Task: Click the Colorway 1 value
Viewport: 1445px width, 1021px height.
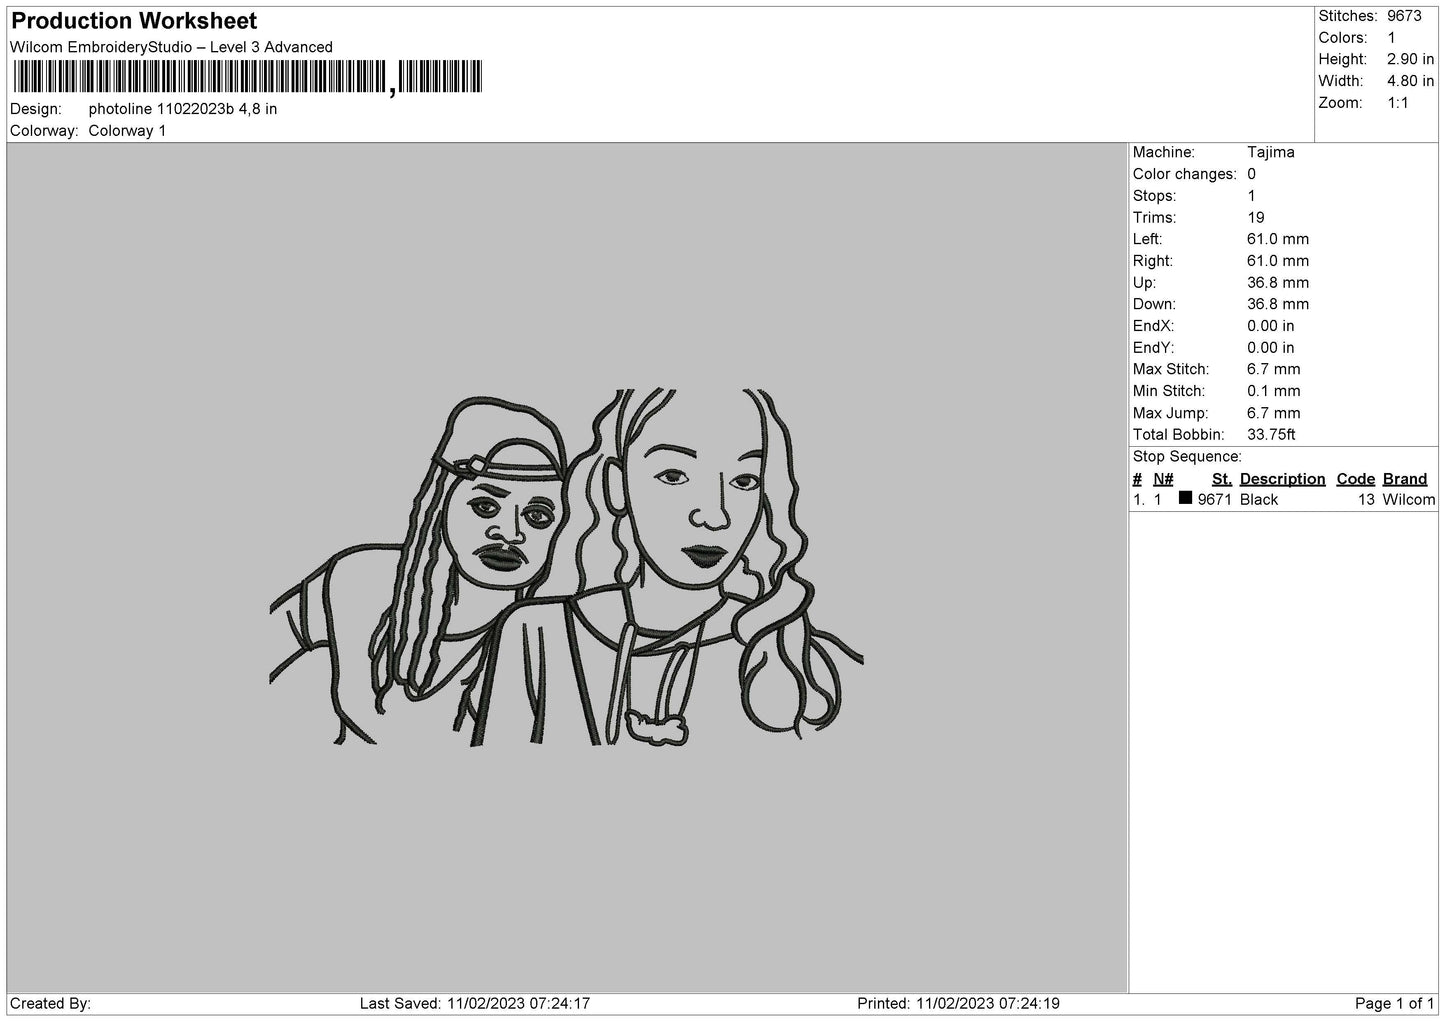Action: tap(128, 131)
